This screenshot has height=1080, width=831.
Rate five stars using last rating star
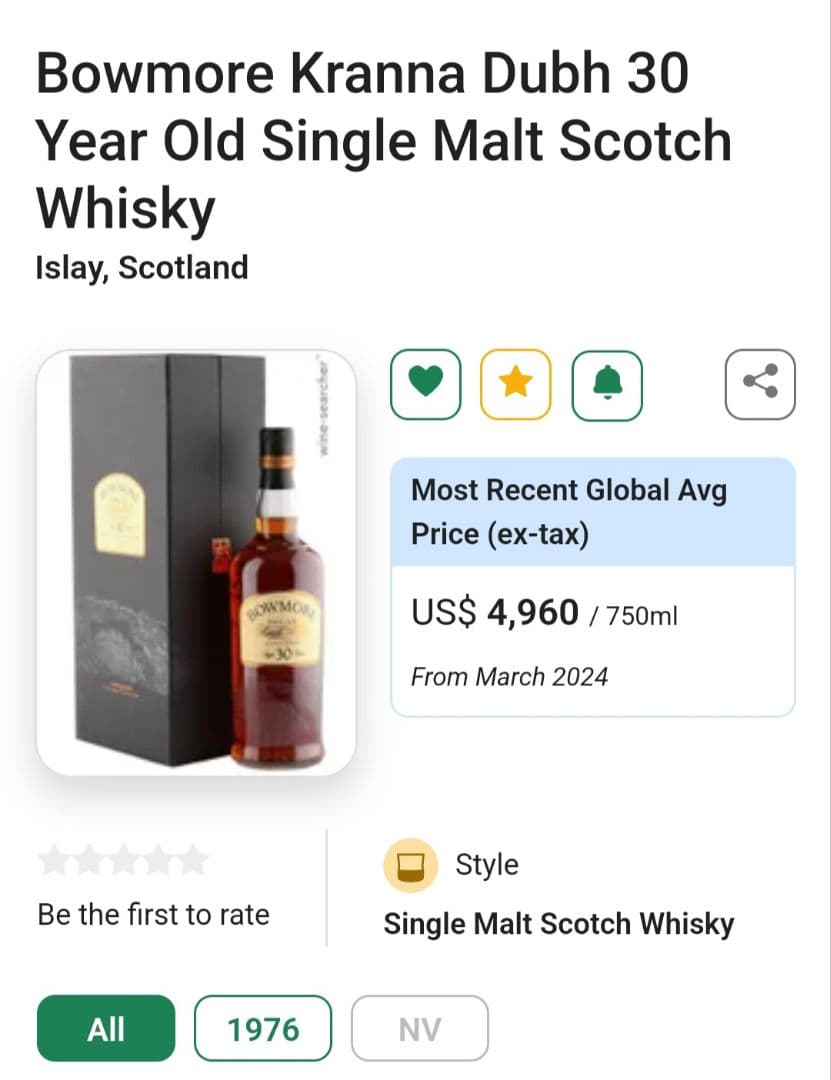click(193, 860)
